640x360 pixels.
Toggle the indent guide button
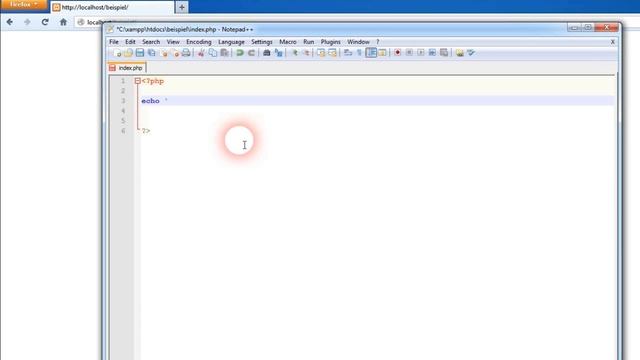[x=371, y=53]
